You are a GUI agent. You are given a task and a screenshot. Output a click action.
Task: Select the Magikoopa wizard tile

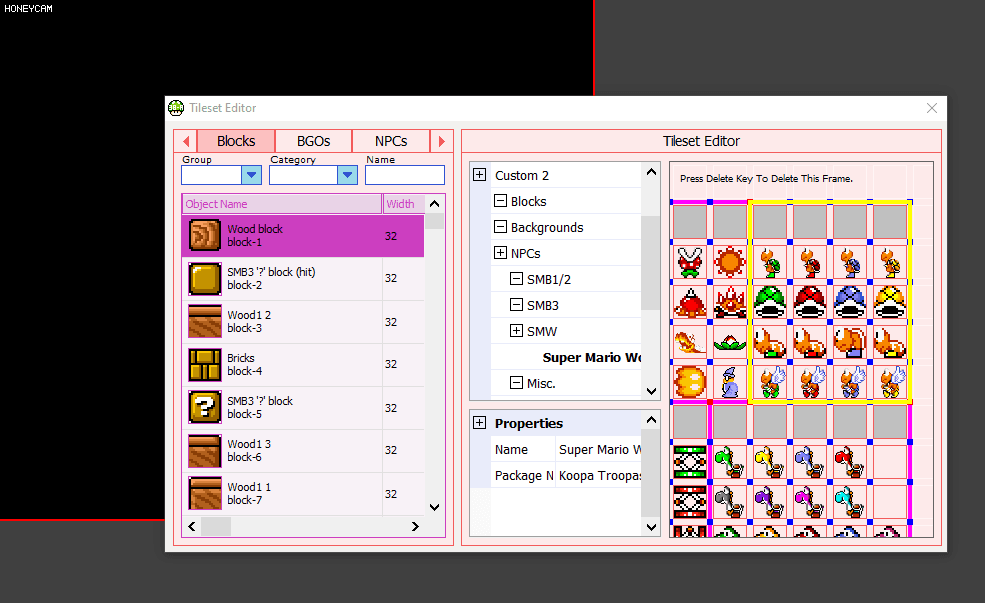point(730,383)
